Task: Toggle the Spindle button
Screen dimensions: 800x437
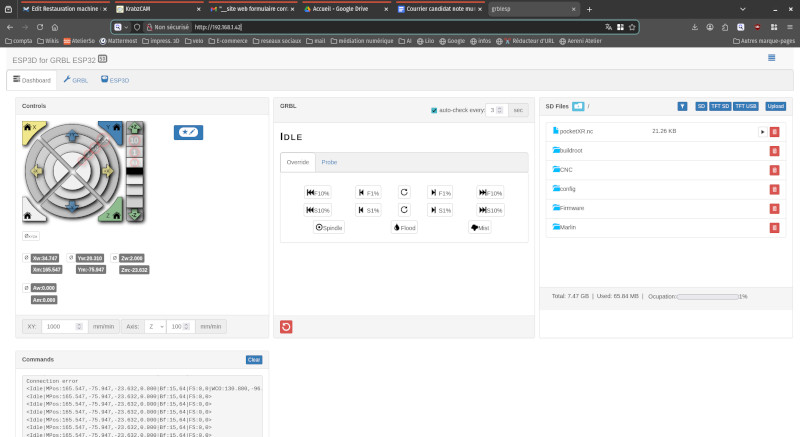Action: pyautogui.click(x=329, y=228)
